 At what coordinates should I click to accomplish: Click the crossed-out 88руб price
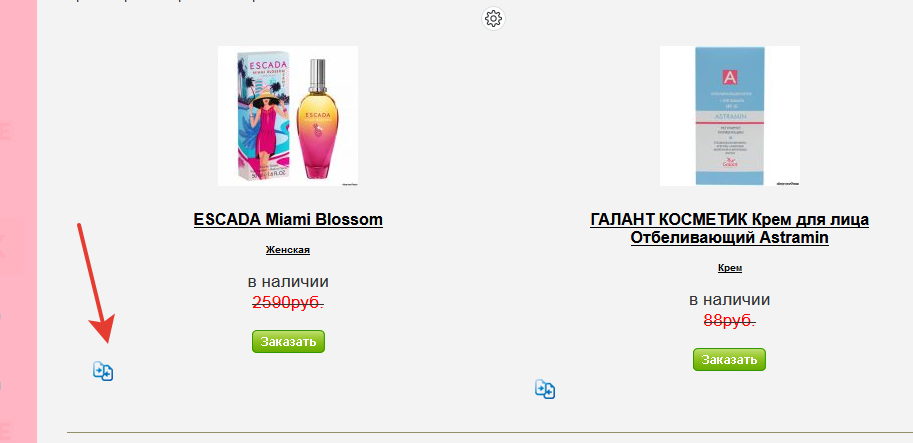tap(730, 320)
